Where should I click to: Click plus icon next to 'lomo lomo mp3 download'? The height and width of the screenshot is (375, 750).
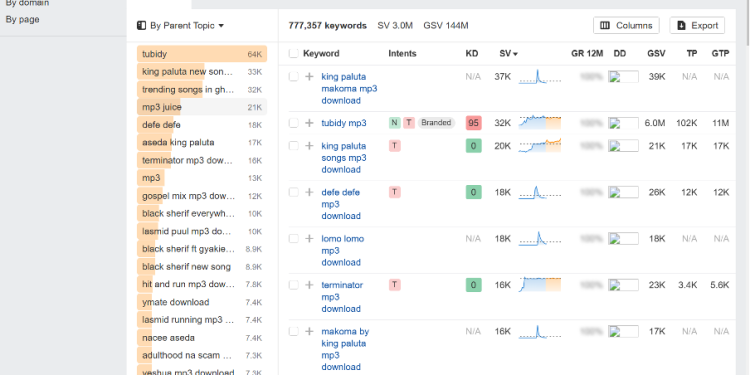coord(309,239)
